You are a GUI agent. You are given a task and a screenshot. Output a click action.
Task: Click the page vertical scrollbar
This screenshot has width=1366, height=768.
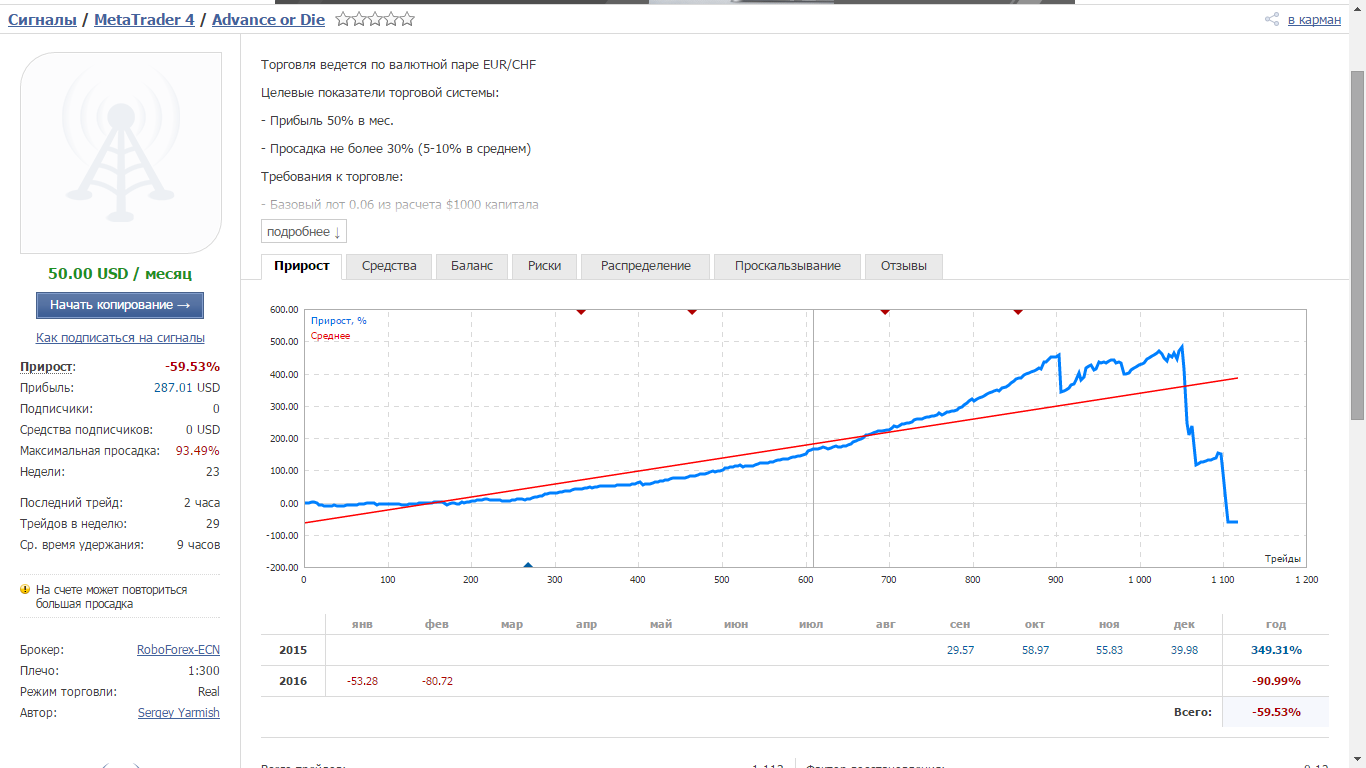(x=1357, y=245)
